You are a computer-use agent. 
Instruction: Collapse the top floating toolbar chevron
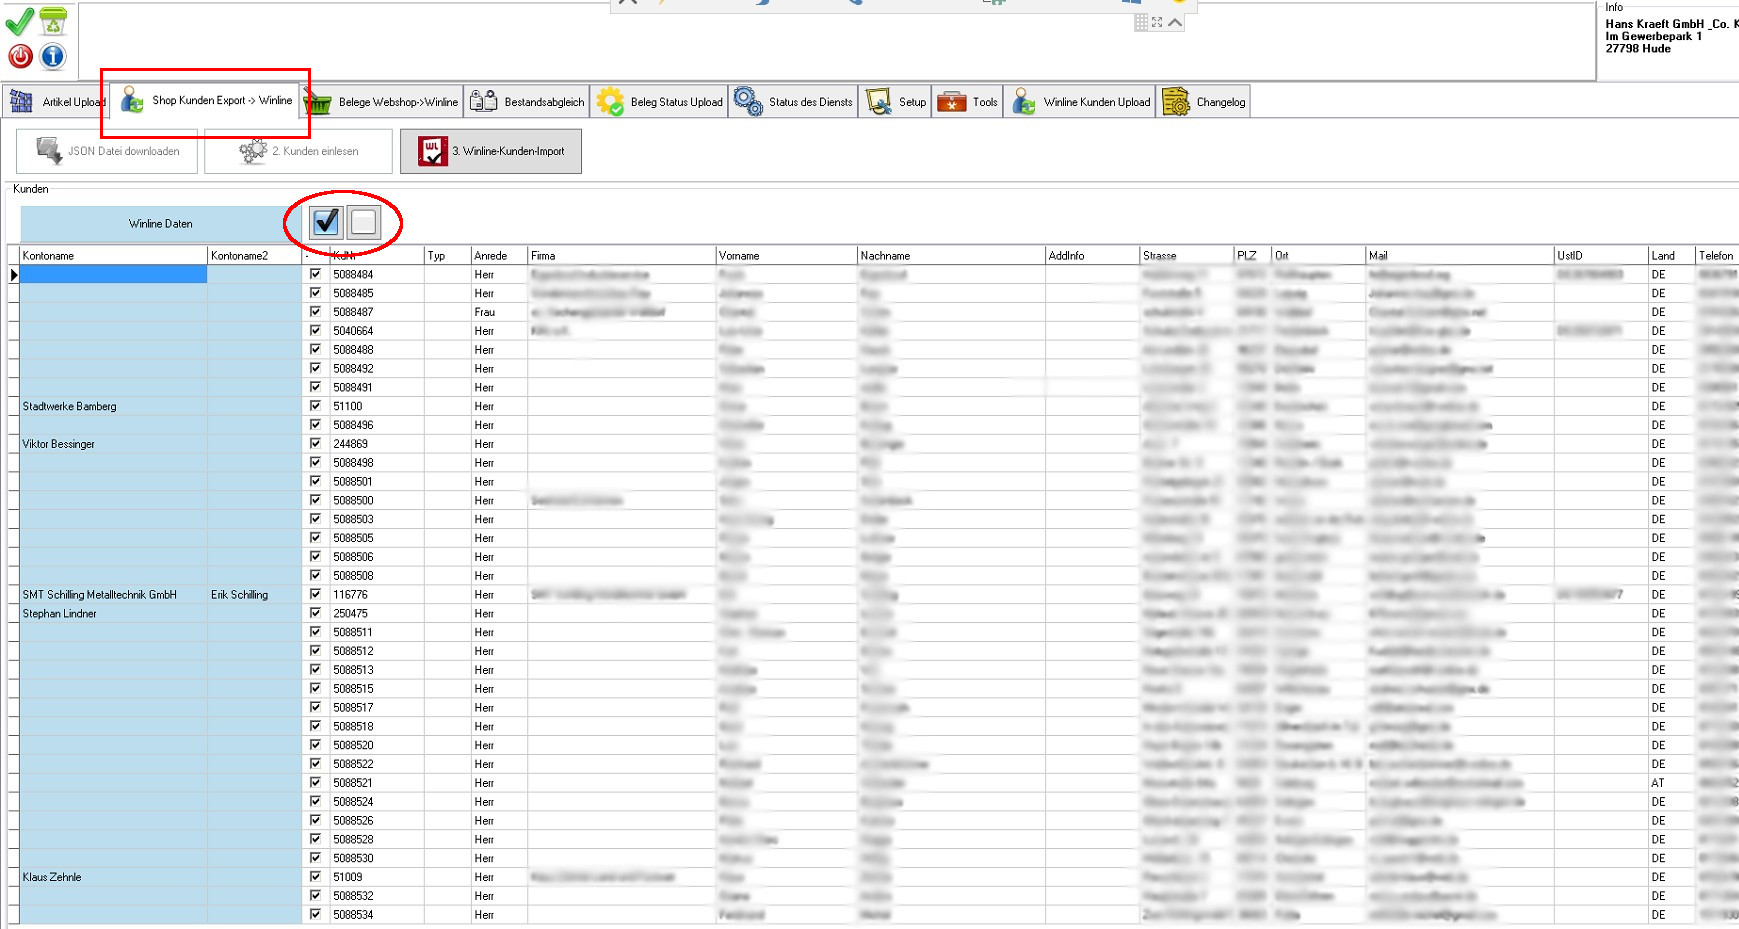coord(1175,22)
